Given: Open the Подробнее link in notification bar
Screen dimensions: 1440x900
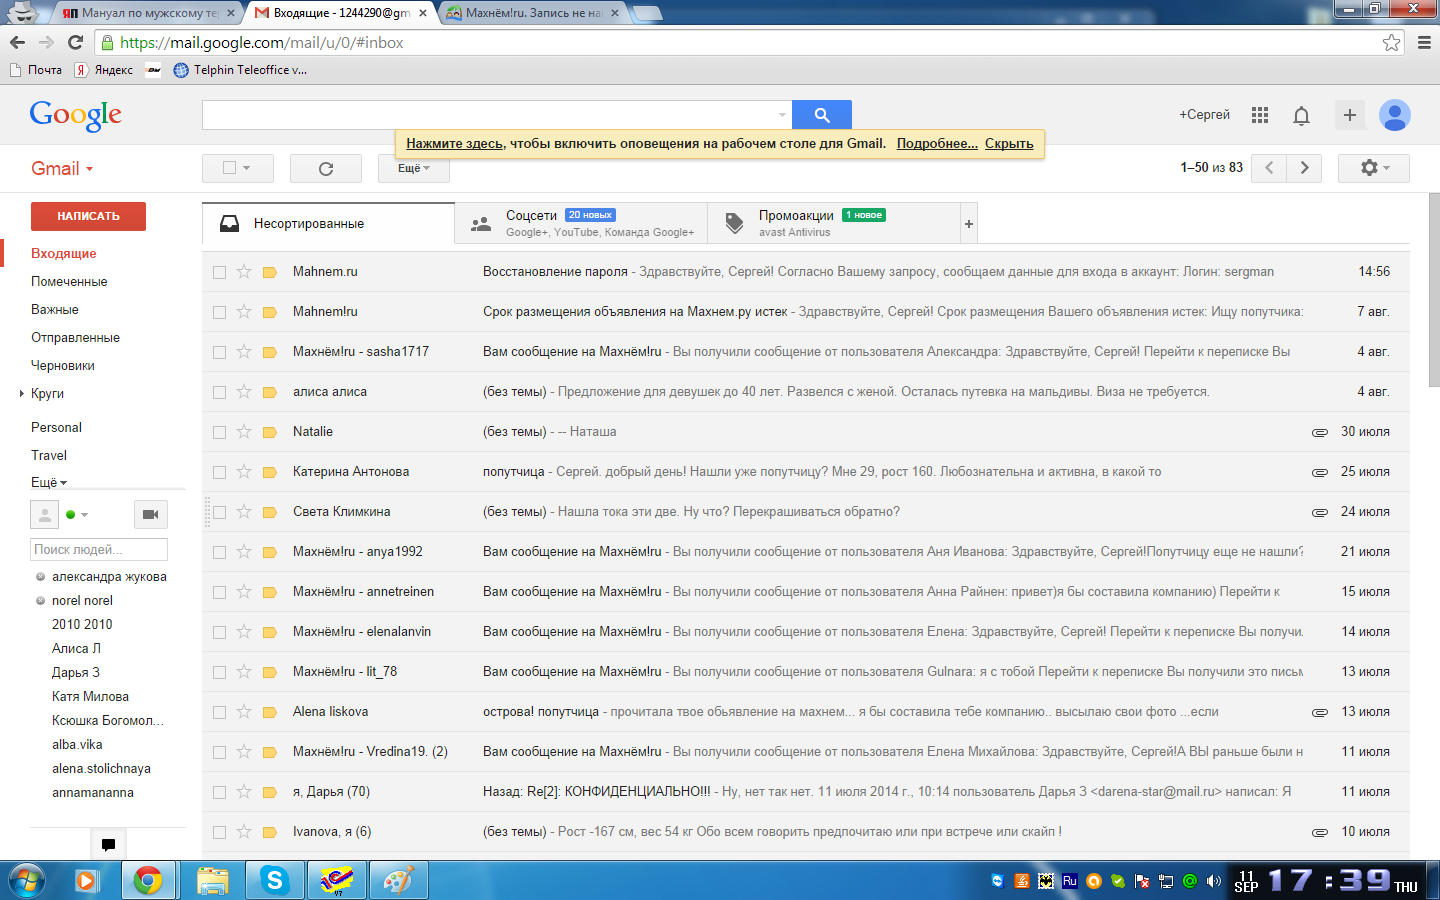Looking at the screenshot, I should pos(937,144).
